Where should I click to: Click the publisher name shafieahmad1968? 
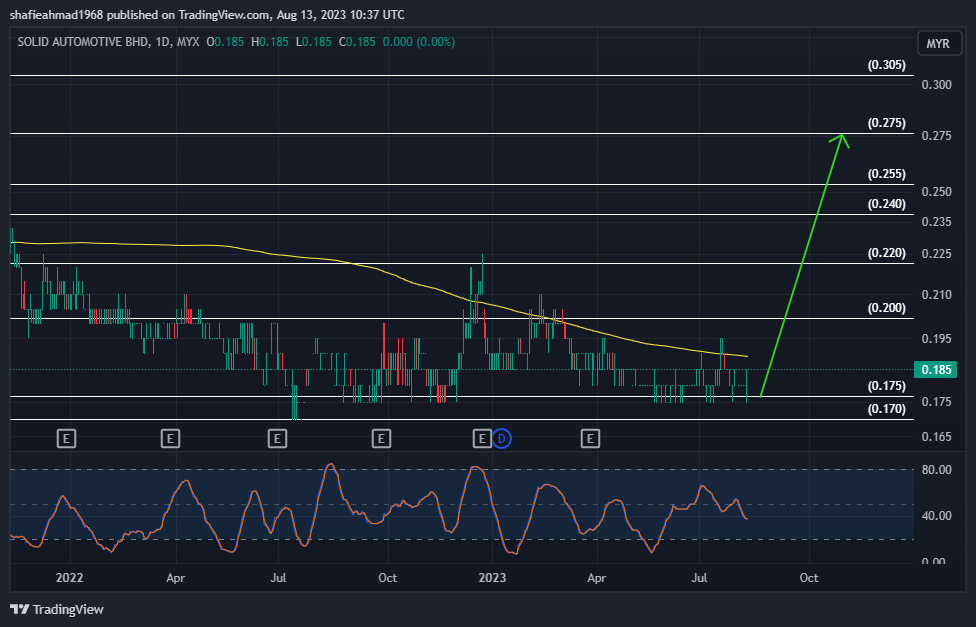56,14
